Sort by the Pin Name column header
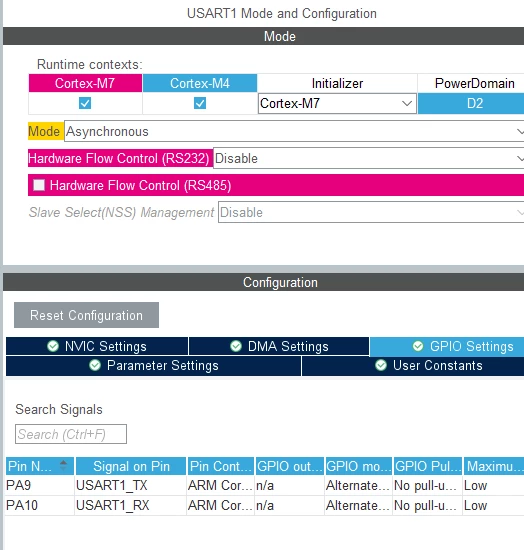Viewport: 524px width, 550px height. [40, 466]
